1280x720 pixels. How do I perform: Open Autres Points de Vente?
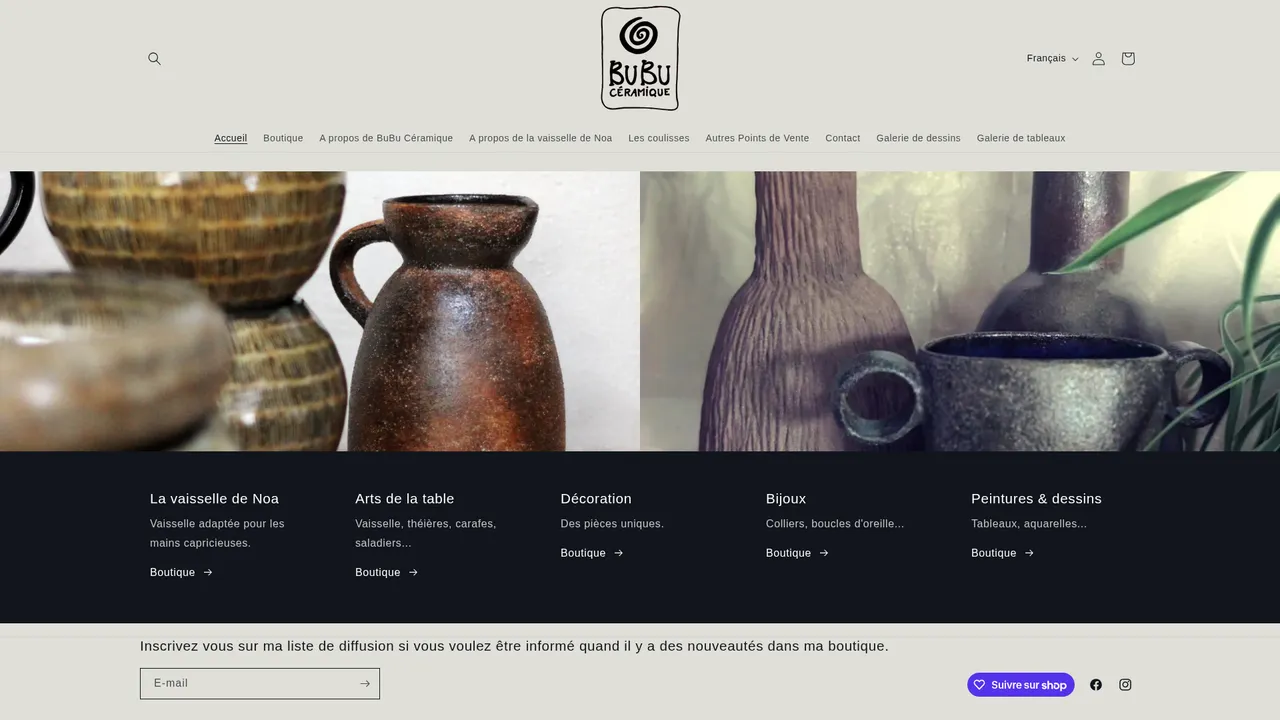click(757, 138)
